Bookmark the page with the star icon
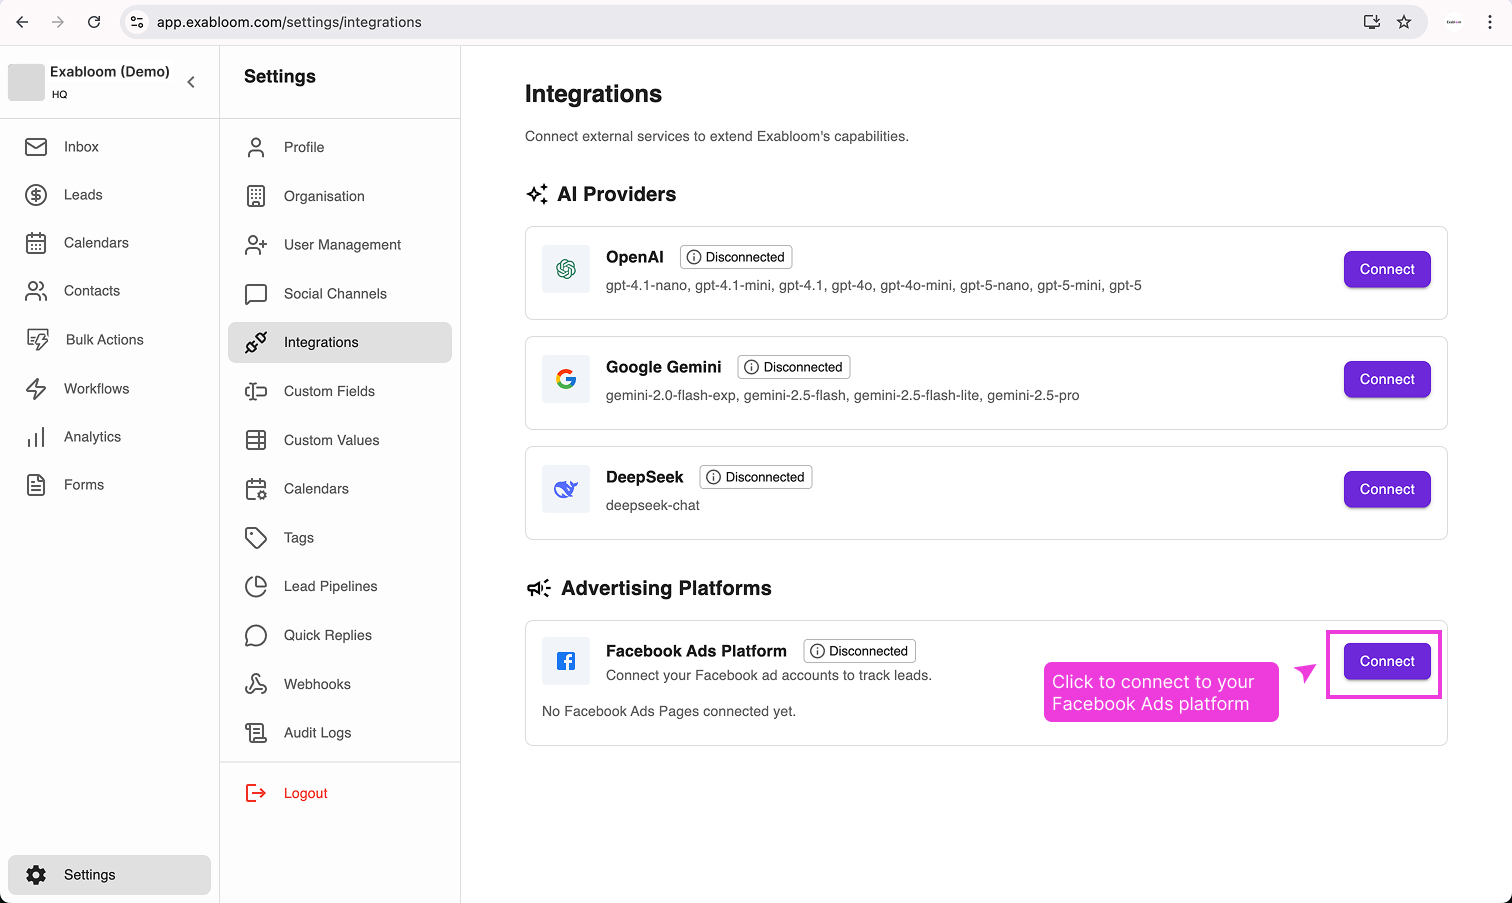This screenshot has width=1512, height=903. (1404, 21)
